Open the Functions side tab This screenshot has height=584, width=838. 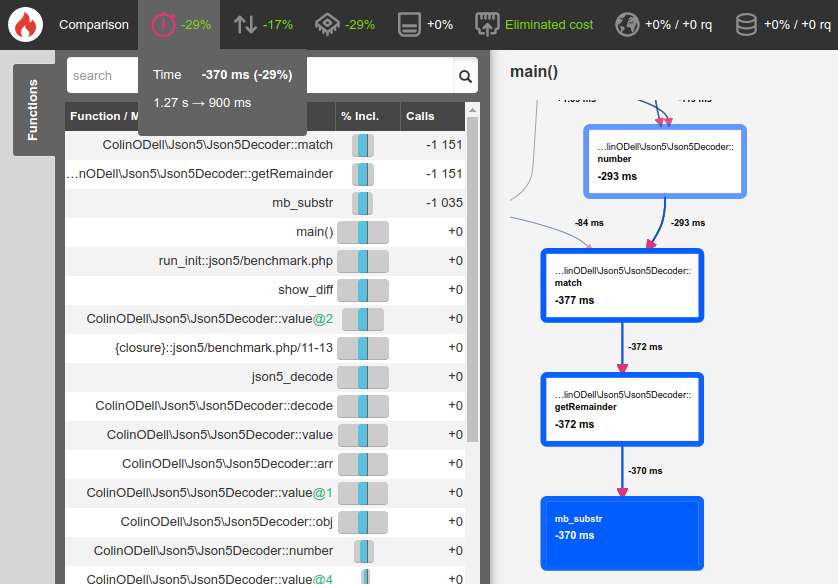pos(33,110)
